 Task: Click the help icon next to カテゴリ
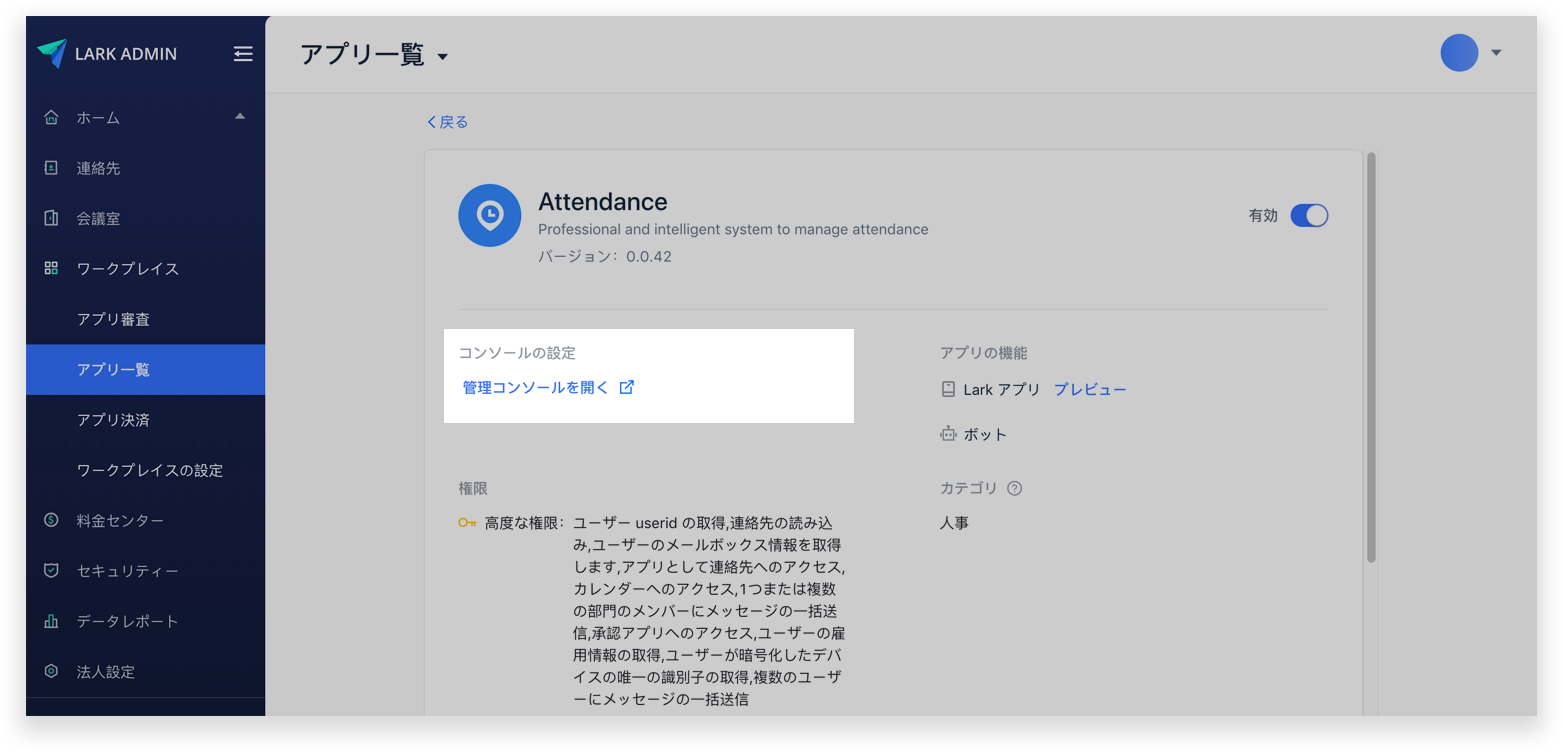point(1014,488)
